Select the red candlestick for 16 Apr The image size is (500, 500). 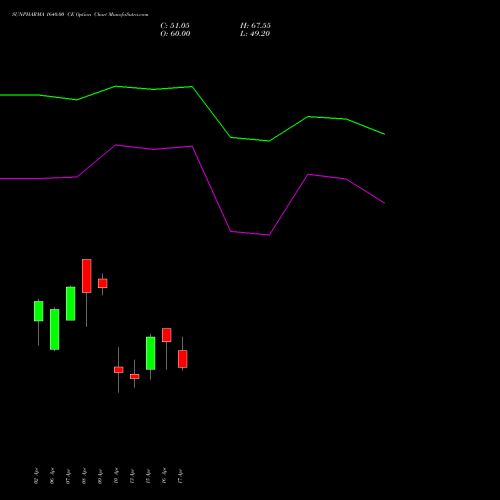(167, 335)
